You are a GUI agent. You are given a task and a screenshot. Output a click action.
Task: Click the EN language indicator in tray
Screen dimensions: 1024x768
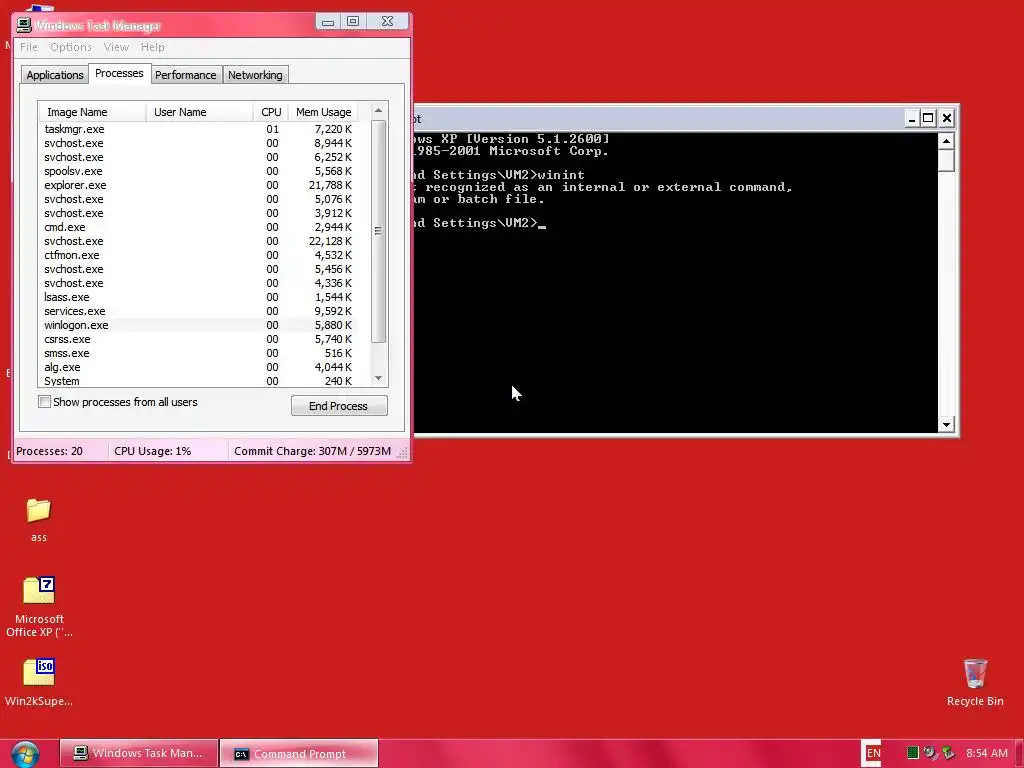coord(873,753)
